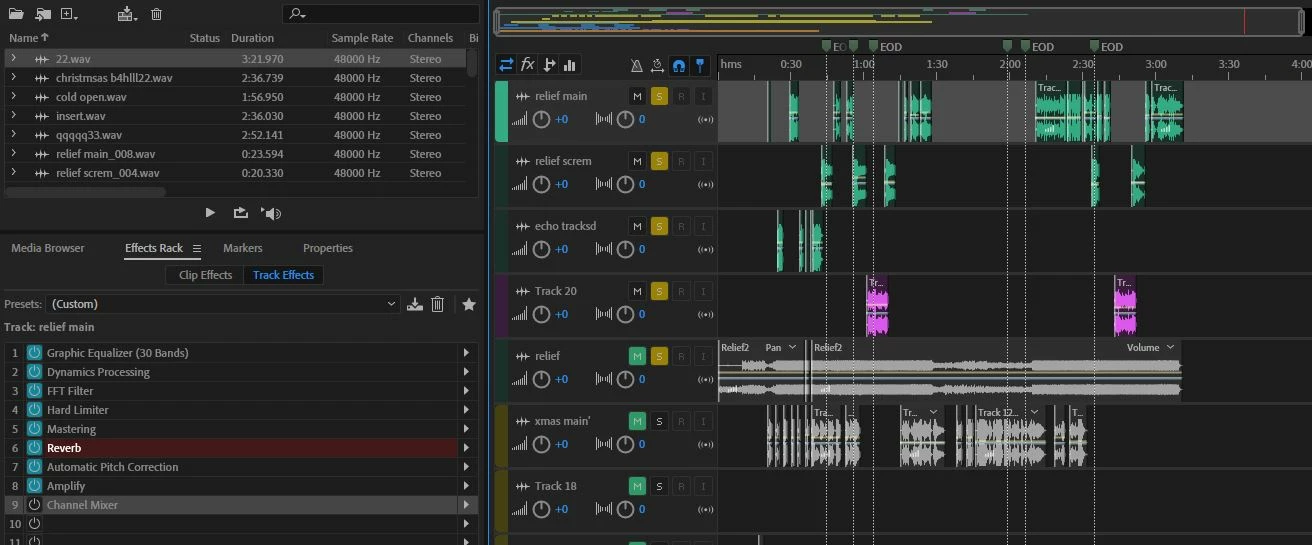
Task: Expand the cold open.wav file row
Action: (13, 97)
